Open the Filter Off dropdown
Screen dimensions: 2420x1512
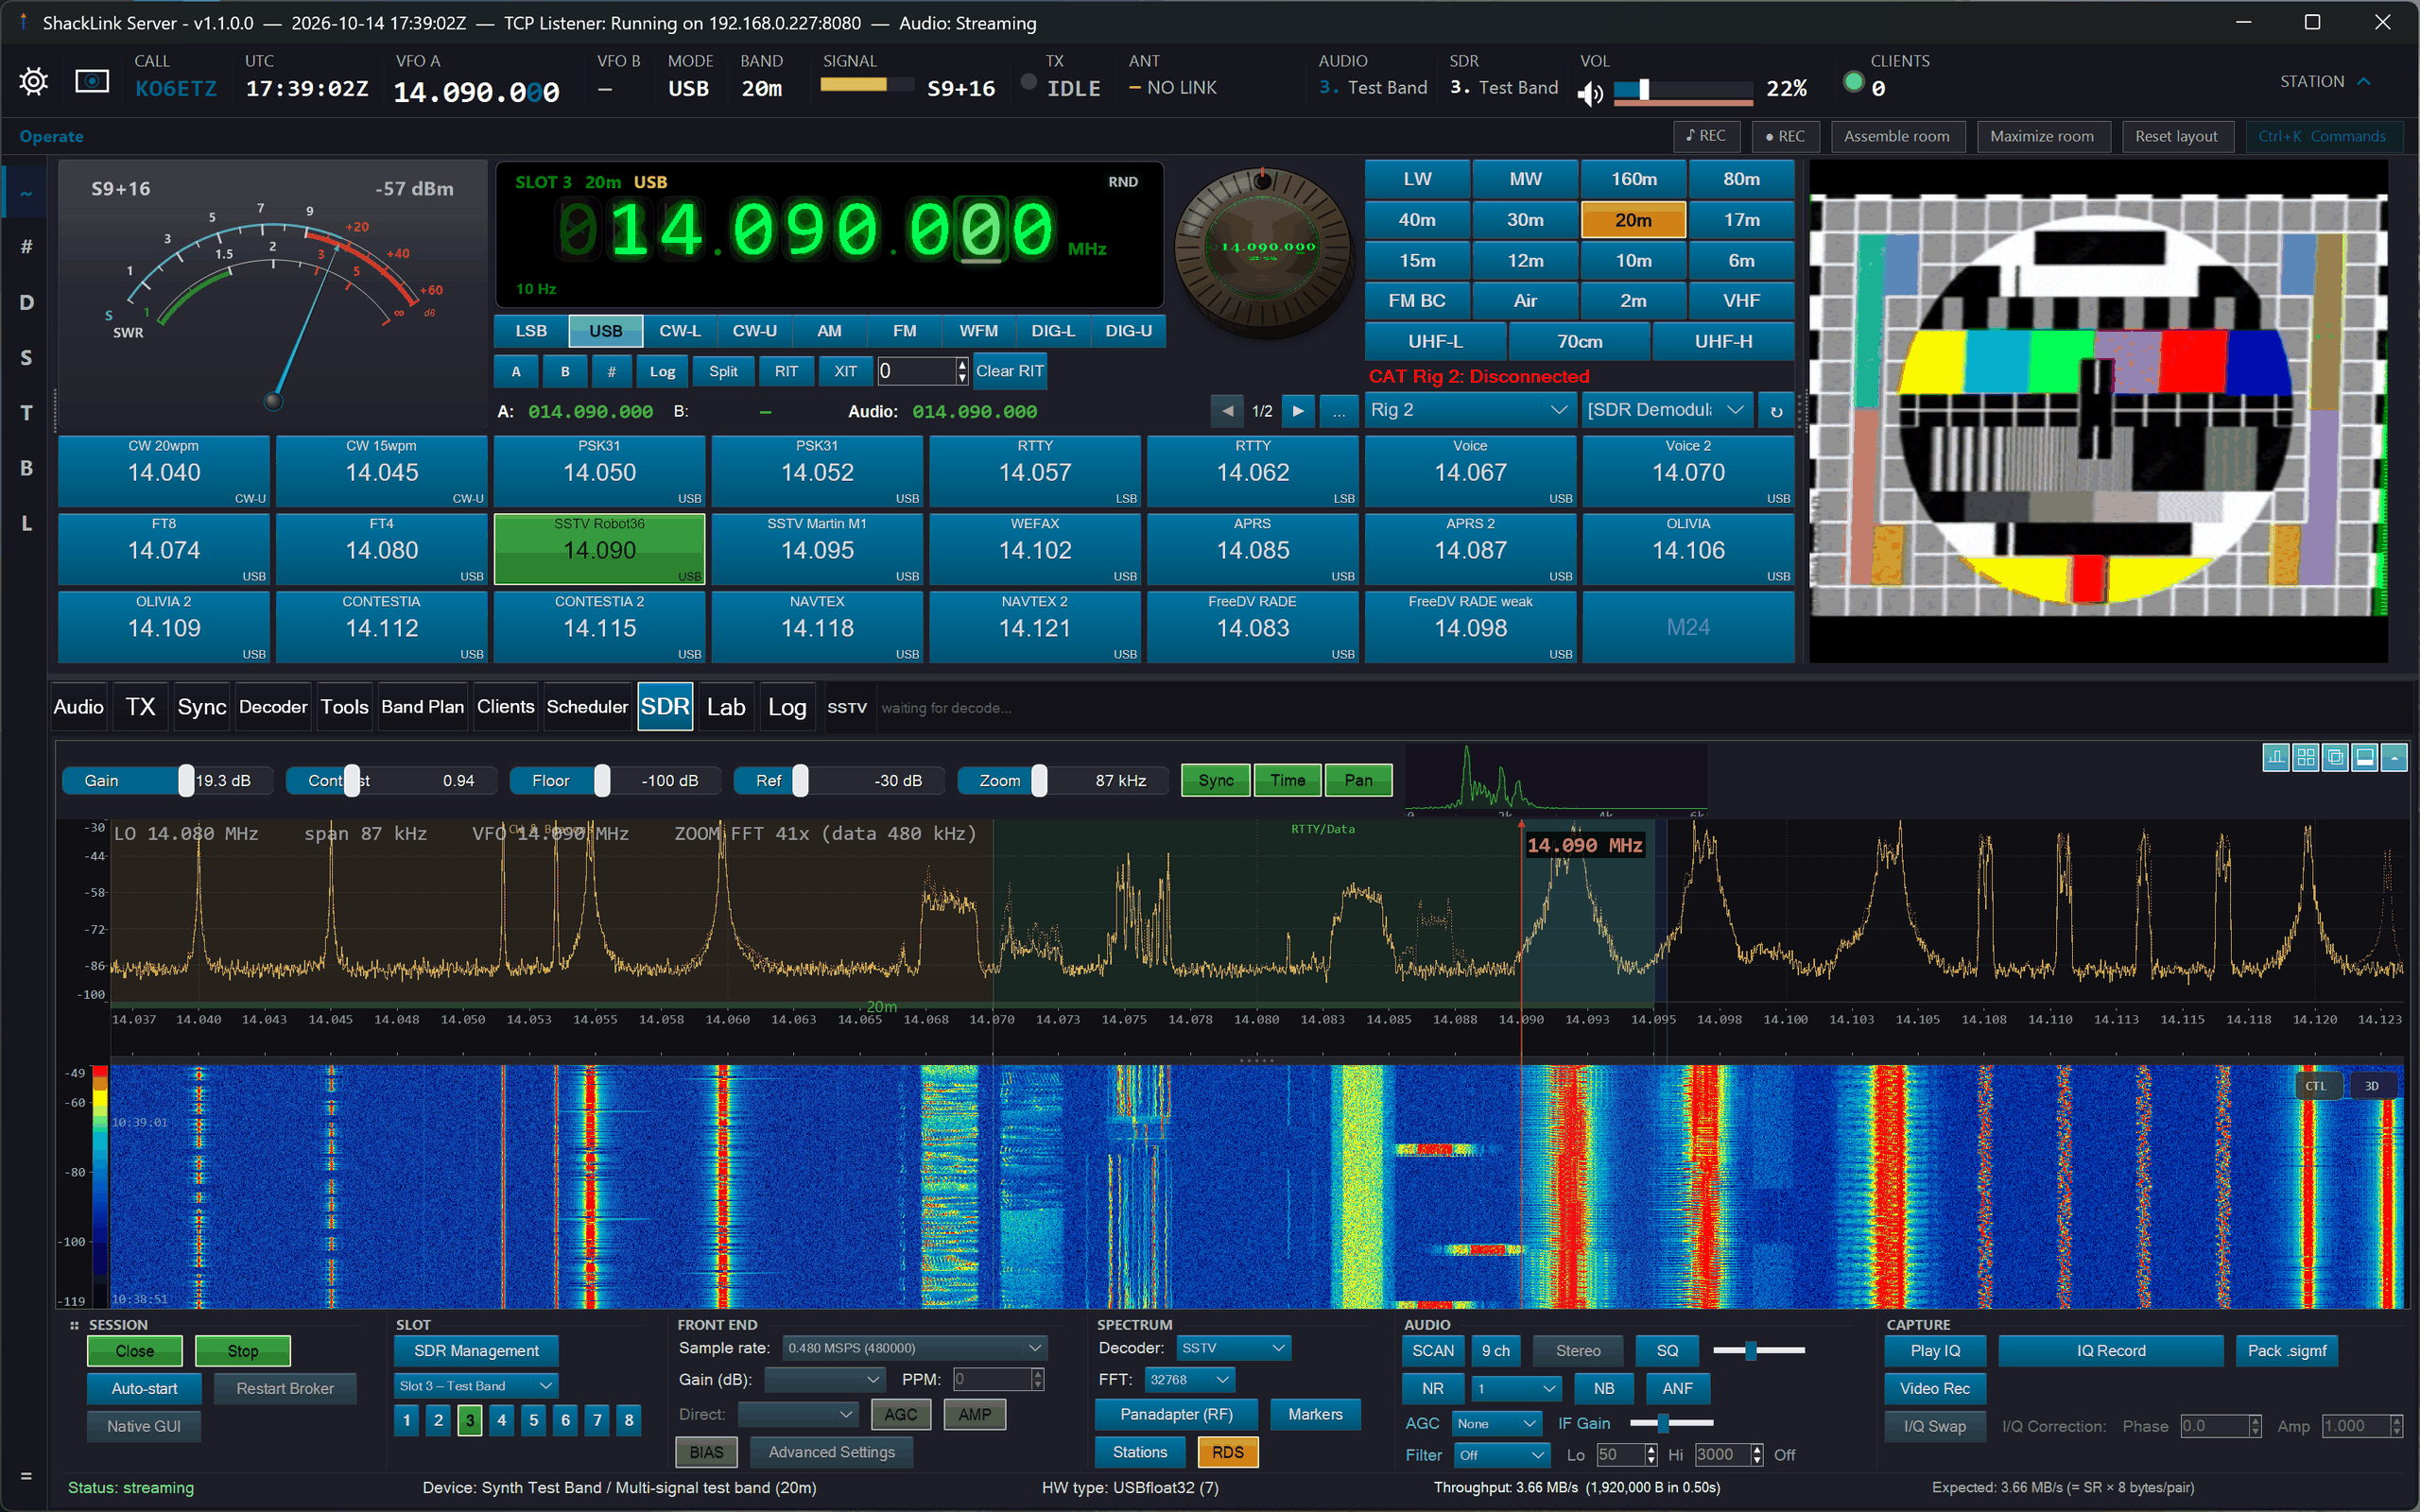pyautogui.click(x=1502, y=1455)
